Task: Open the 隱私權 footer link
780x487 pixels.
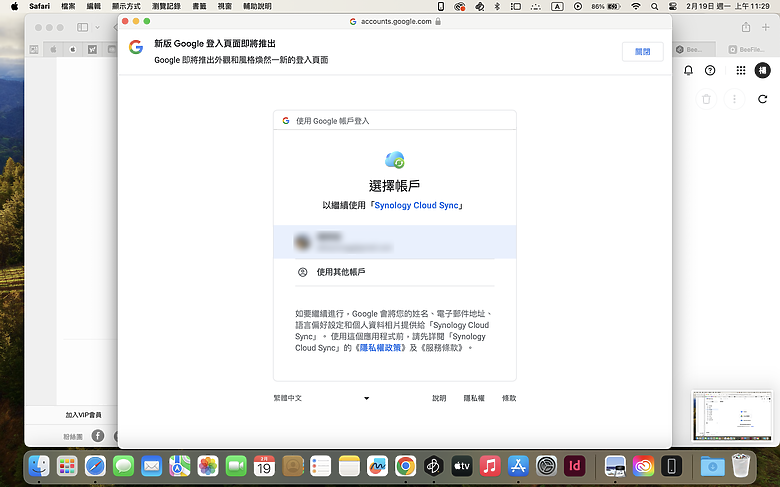Action: pos(474,398)
